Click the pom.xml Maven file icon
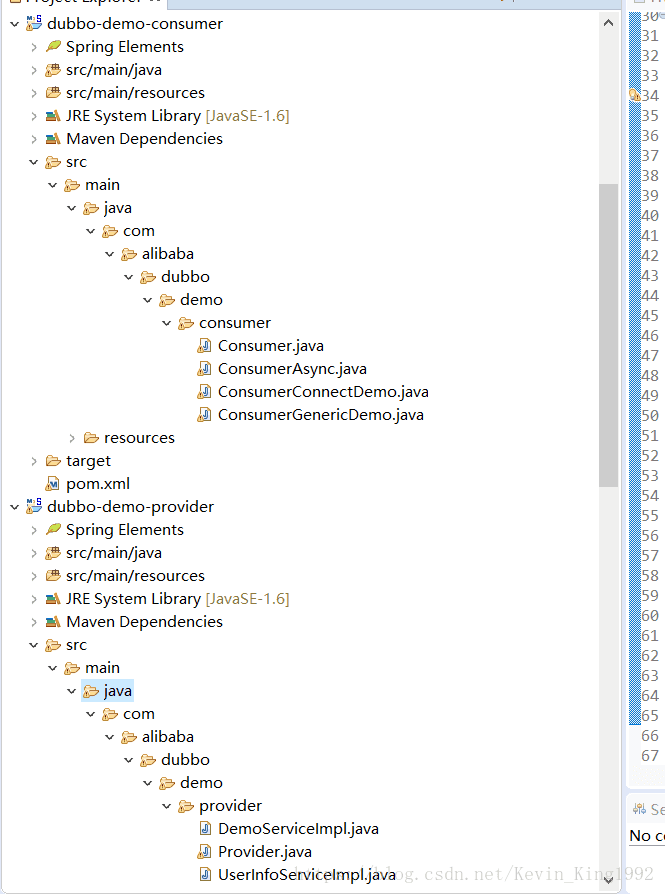 click(x=52, y=483)
